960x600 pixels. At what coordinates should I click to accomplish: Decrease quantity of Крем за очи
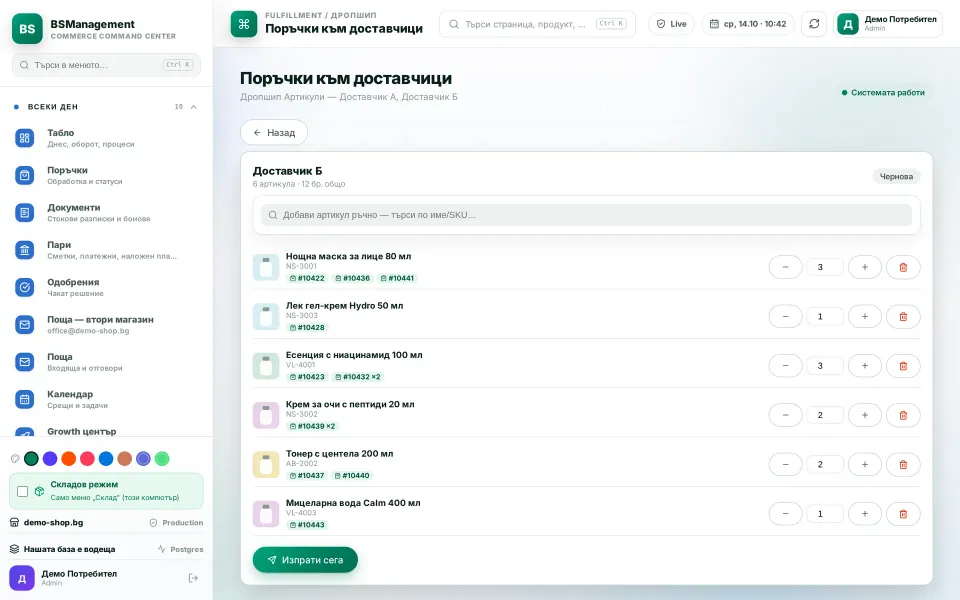point(786,415)
